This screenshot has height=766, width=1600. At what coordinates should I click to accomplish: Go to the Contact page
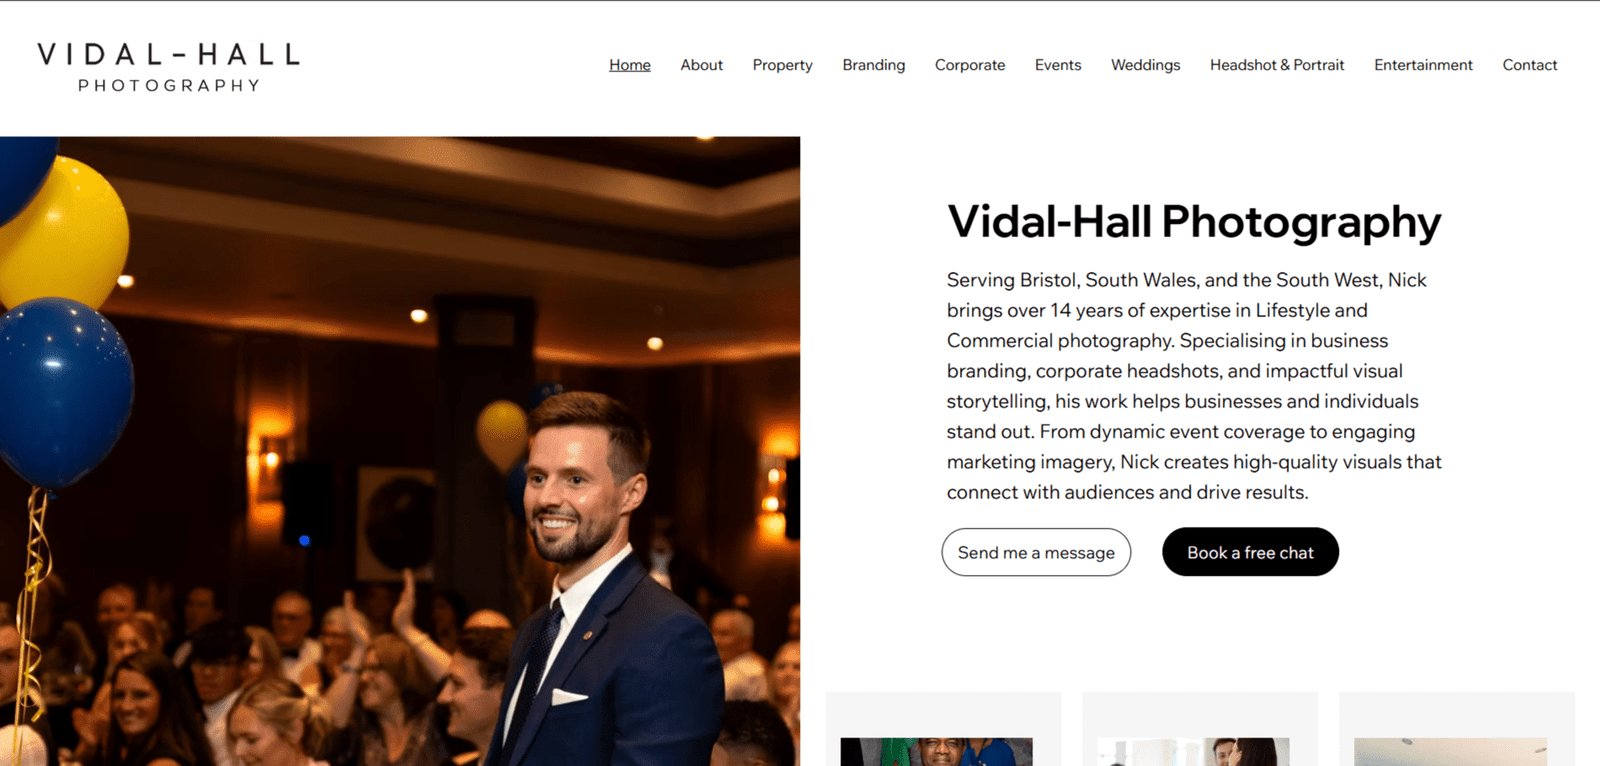tap(1530, 65)
